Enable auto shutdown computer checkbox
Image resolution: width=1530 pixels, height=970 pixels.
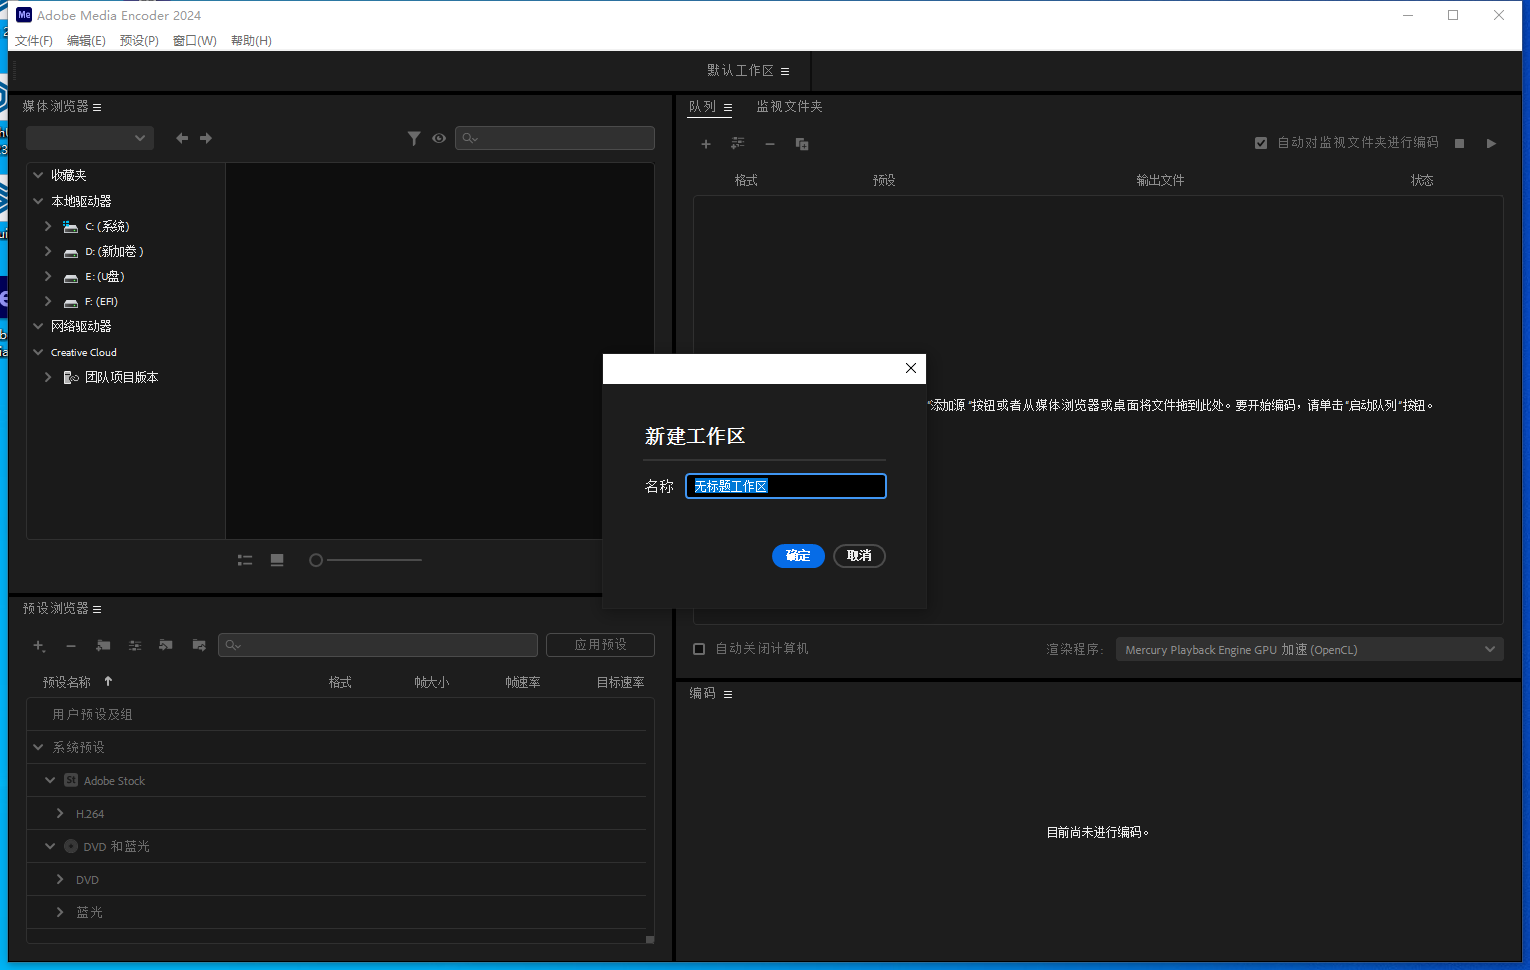pos(699,649)
